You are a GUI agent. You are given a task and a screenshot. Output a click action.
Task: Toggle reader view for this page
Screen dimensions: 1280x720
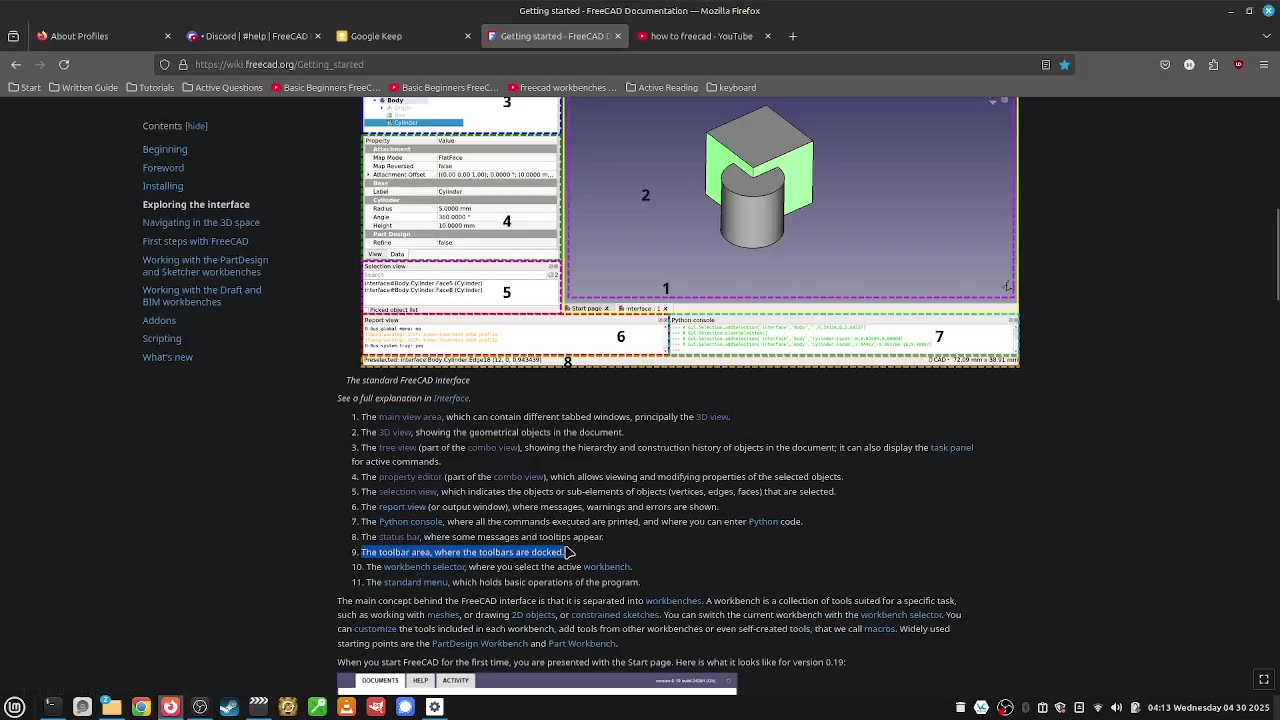[x=1046, y=64]
